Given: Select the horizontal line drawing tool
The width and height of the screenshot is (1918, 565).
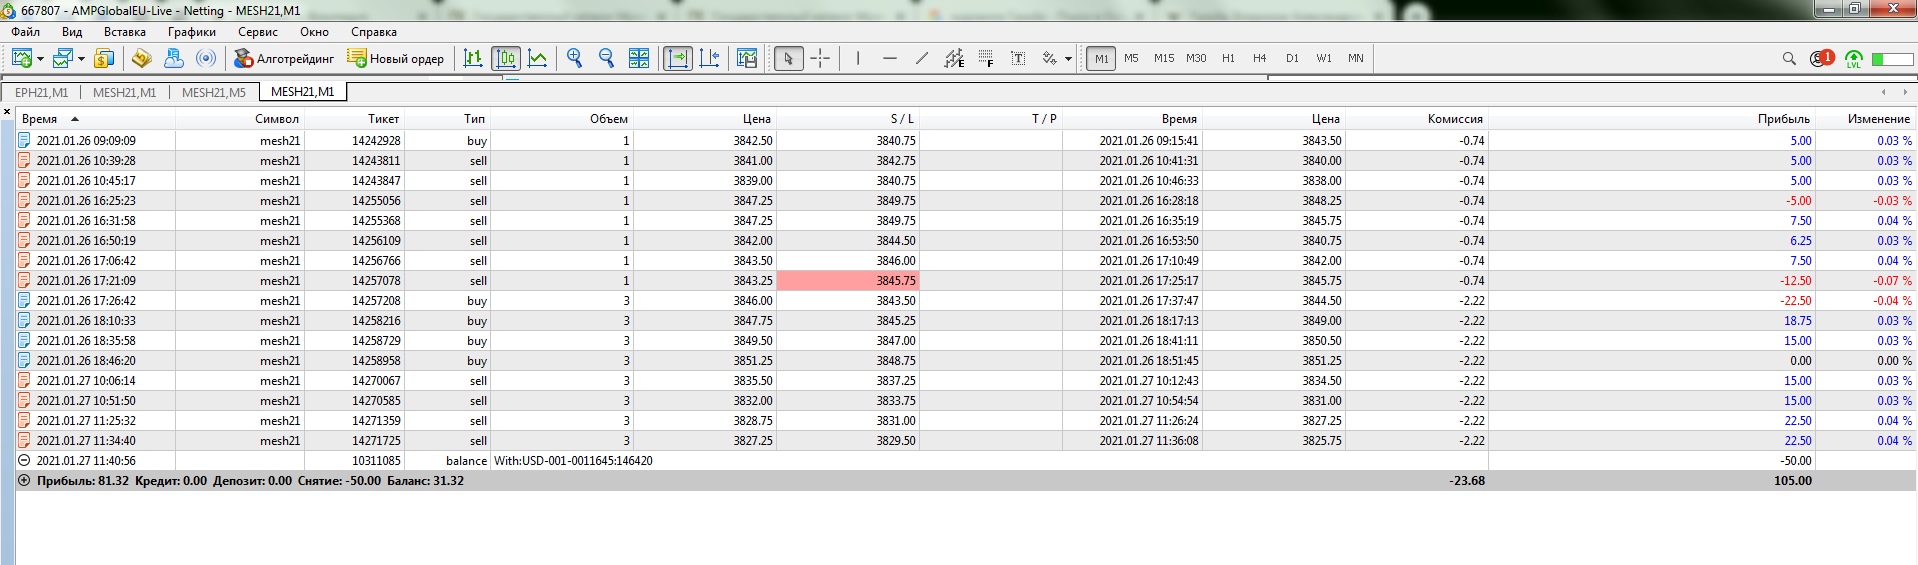Looking at the screenshot, I should 890,58.
